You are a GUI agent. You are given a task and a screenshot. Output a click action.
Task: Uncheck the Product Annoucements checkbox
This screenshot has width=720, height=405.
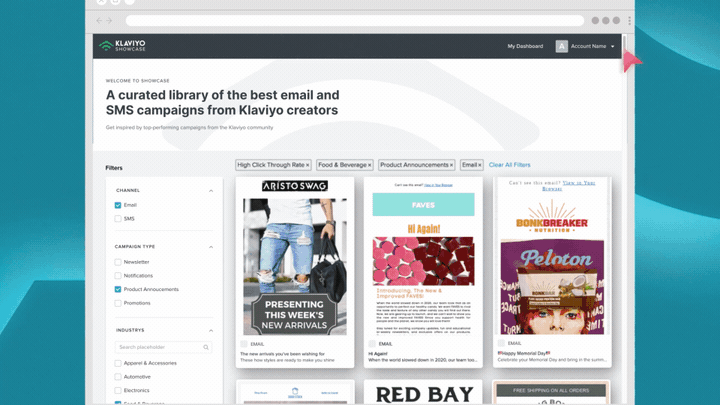point(118,289)
